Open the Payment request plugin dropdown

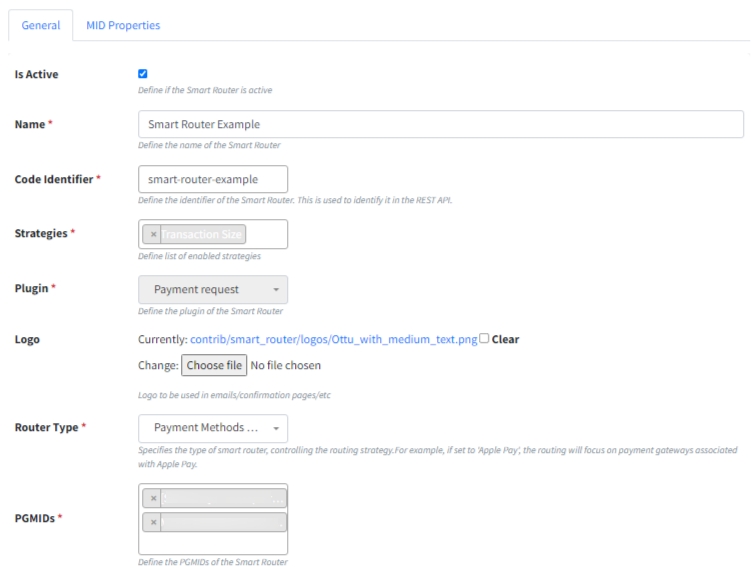point(205,290)
